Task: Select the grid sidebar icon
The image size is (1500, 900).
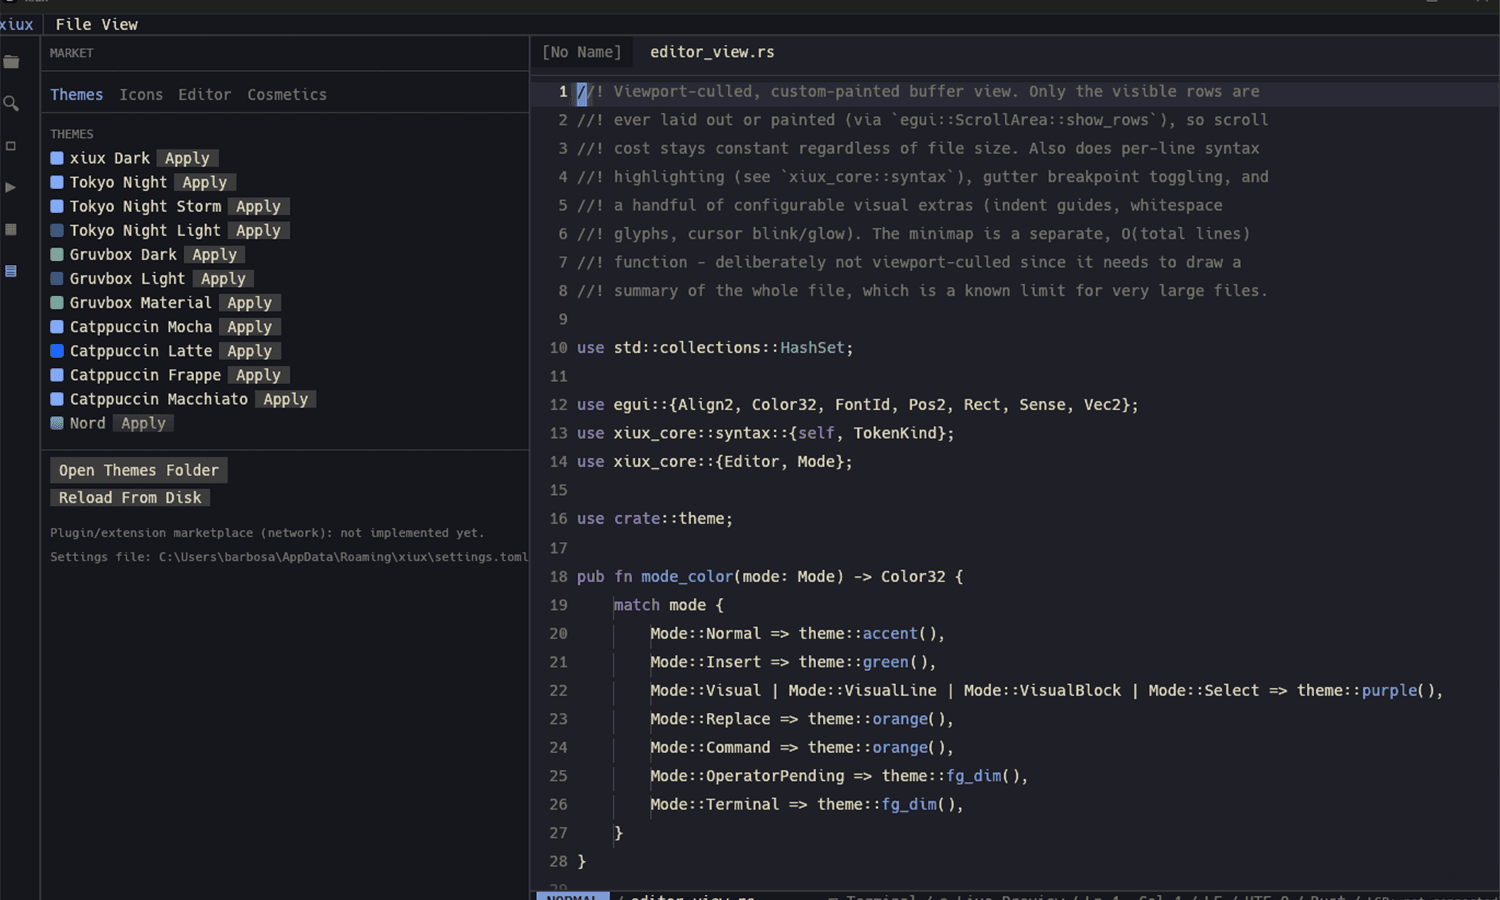Action: [11, 229]
